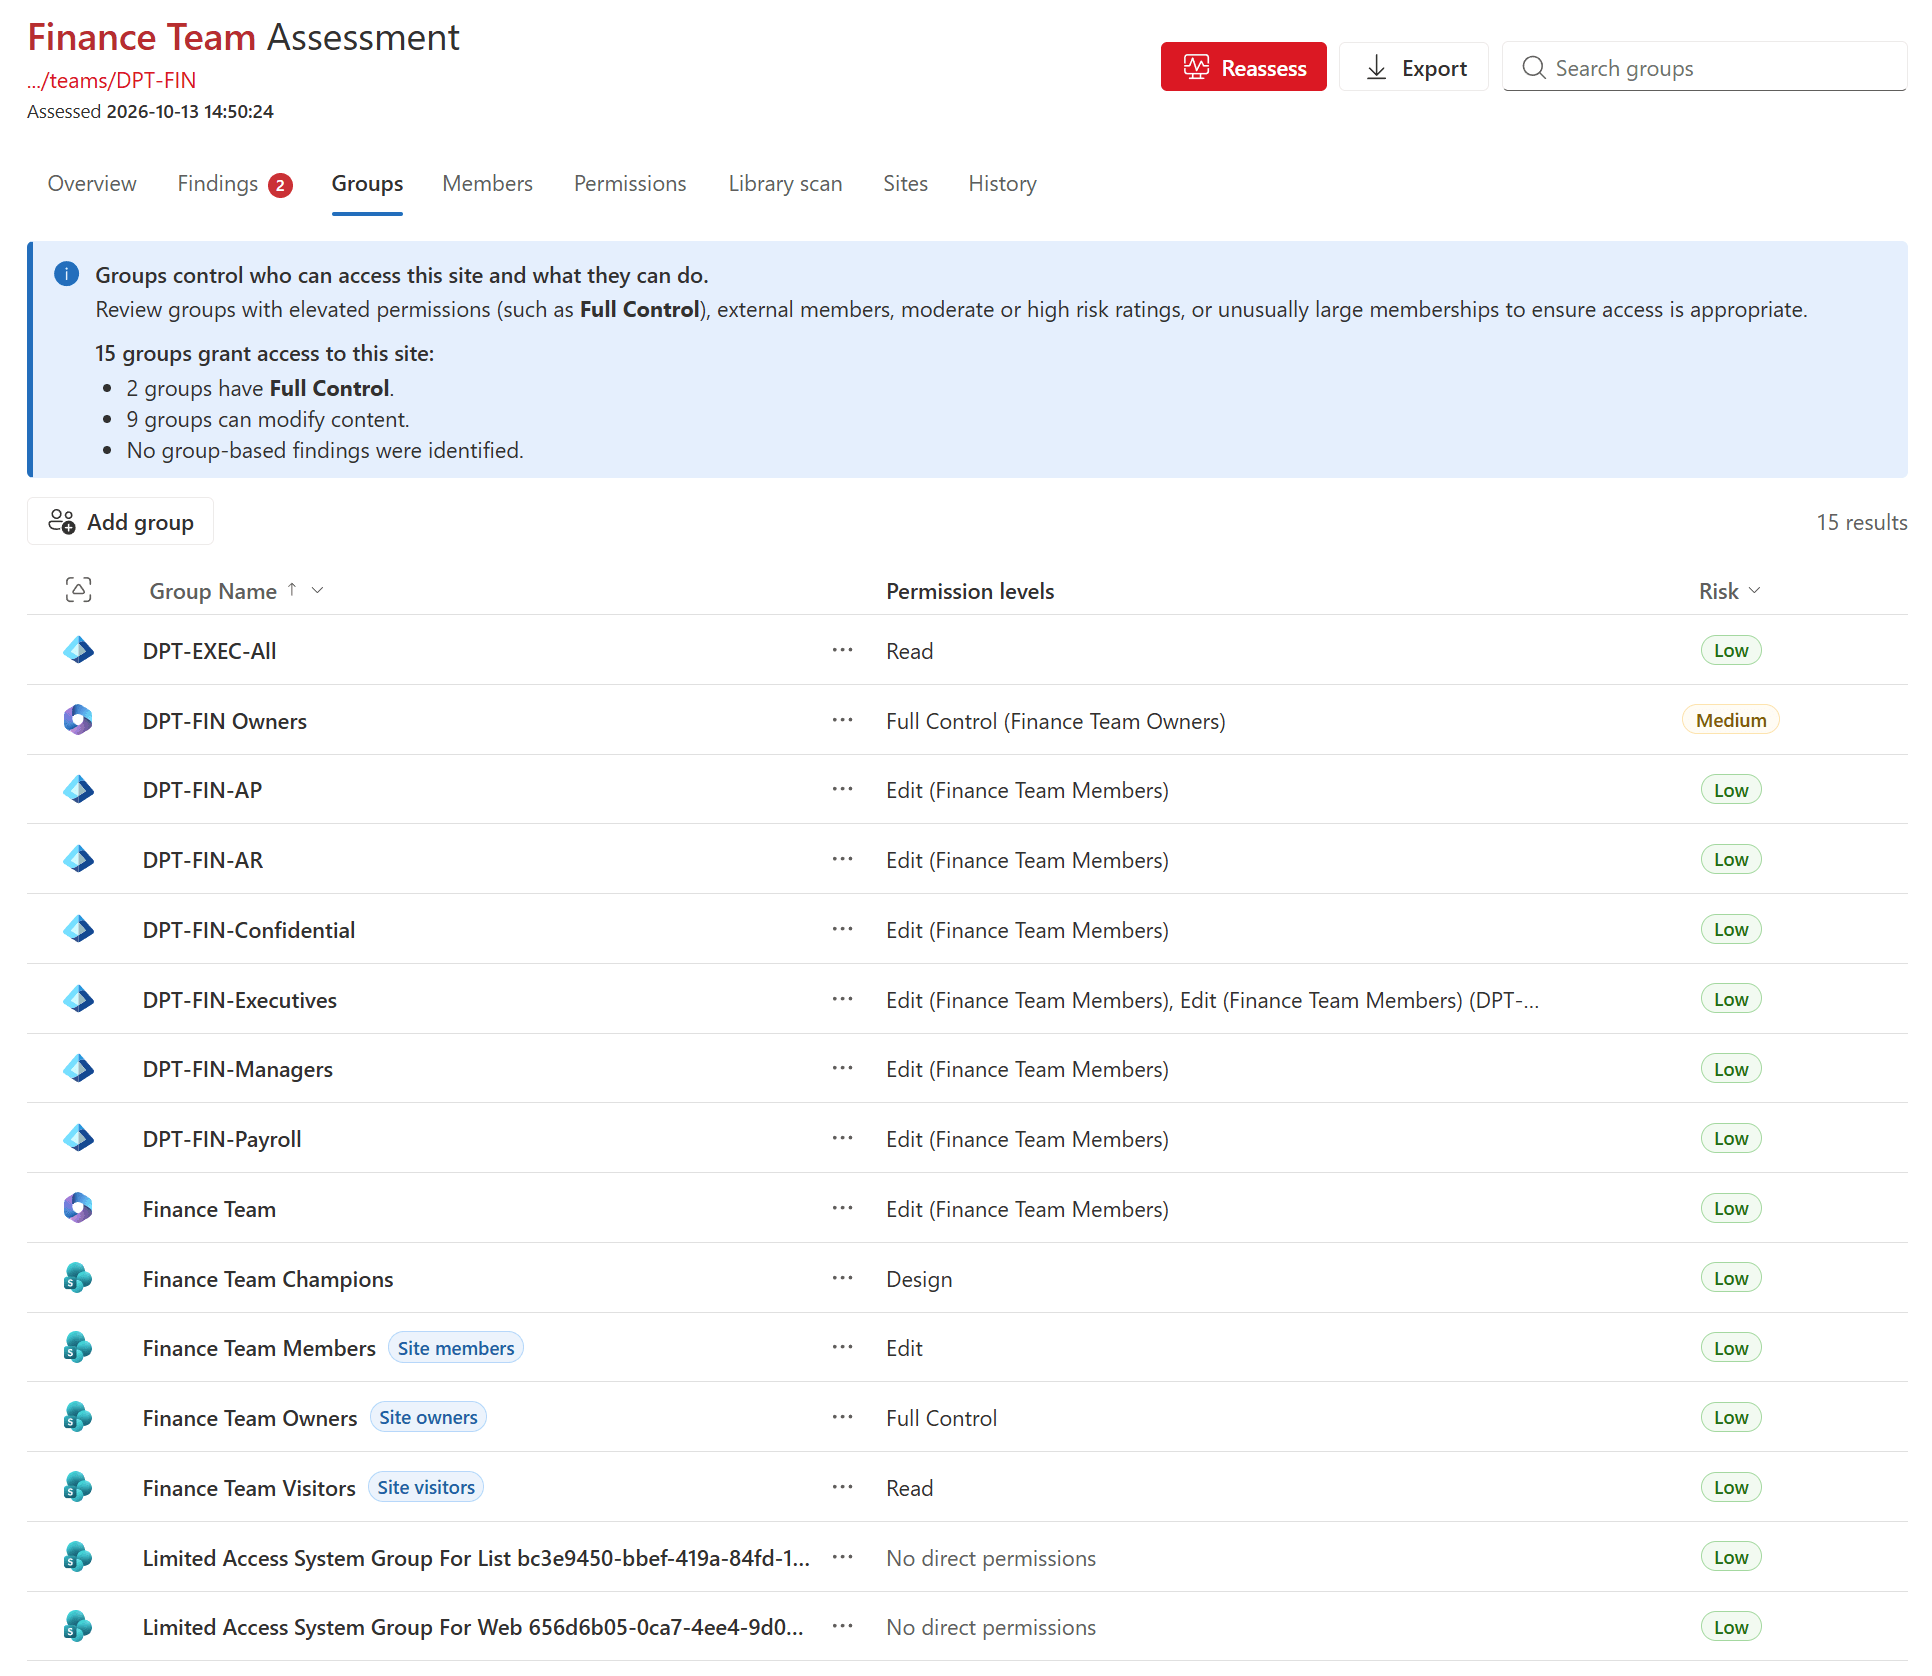Click the search magnifier icon
This screenshot has height=1676, width=1932.
(1534, 67)
